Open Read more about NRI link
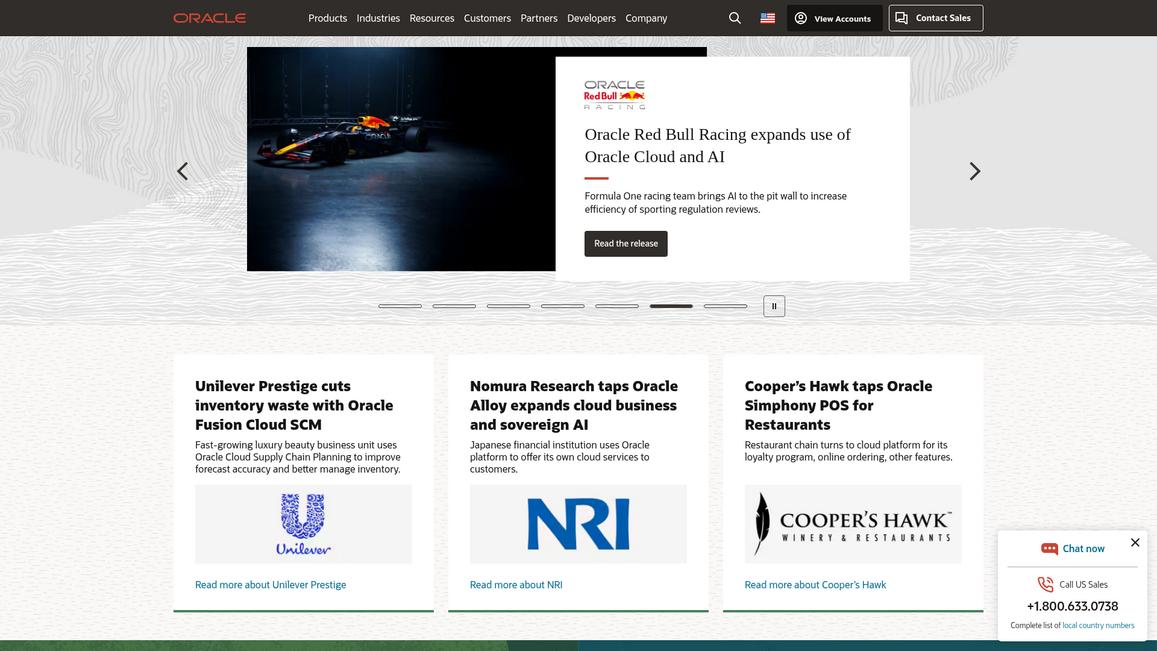1157x651 pixels. [x=516, y=585]
